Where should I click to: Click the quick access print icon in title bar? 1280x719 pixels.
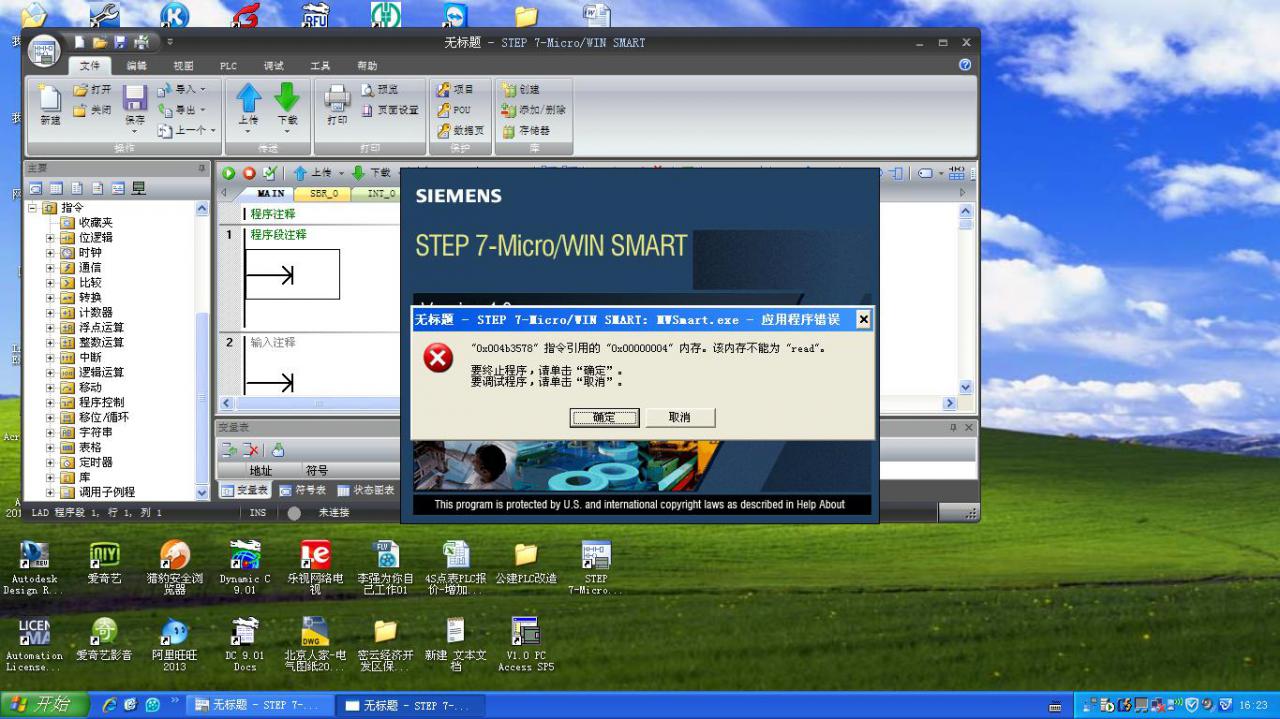tap(141, 42)
